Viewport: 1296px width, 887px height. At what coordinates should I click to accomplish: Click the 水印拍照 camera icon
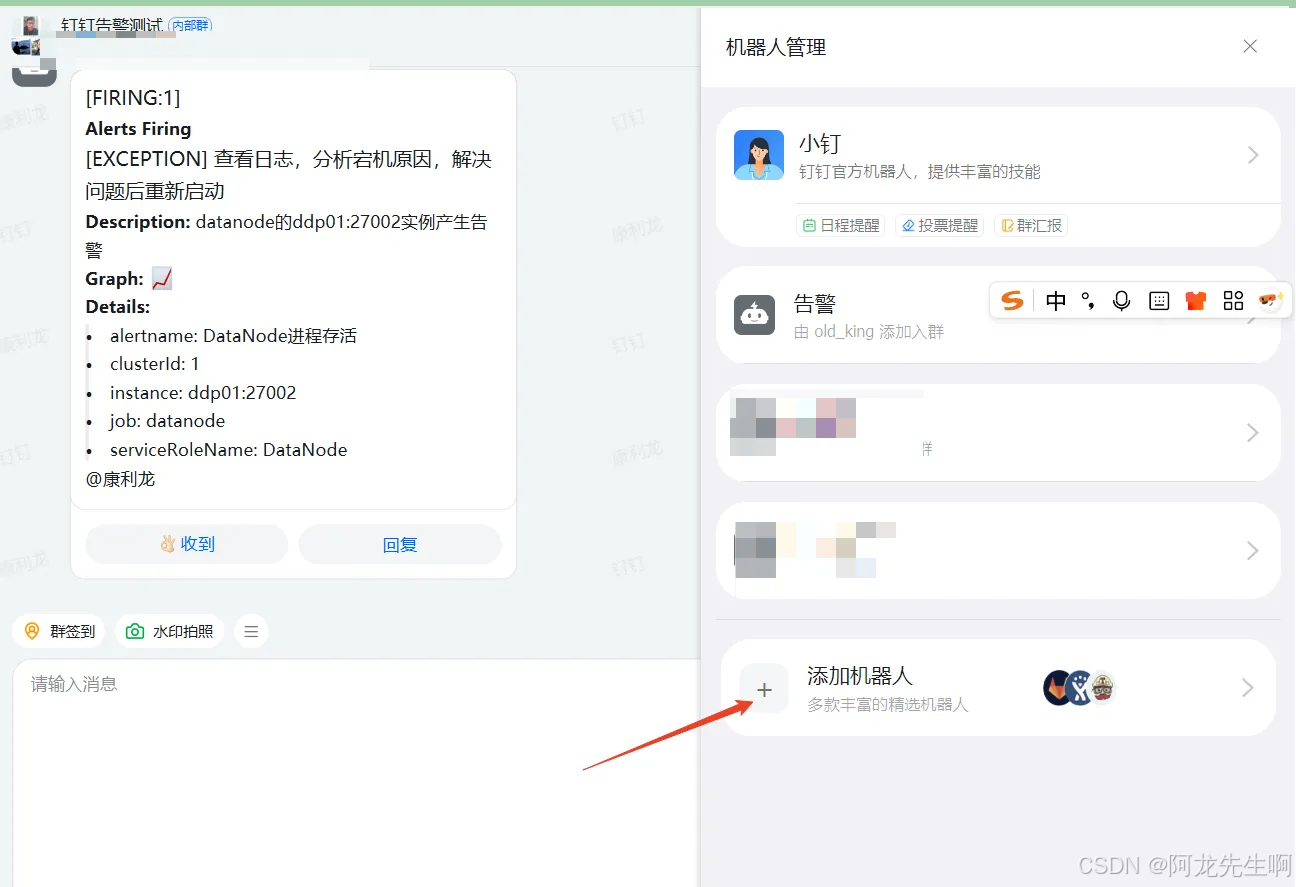click(x=134, y=631)
